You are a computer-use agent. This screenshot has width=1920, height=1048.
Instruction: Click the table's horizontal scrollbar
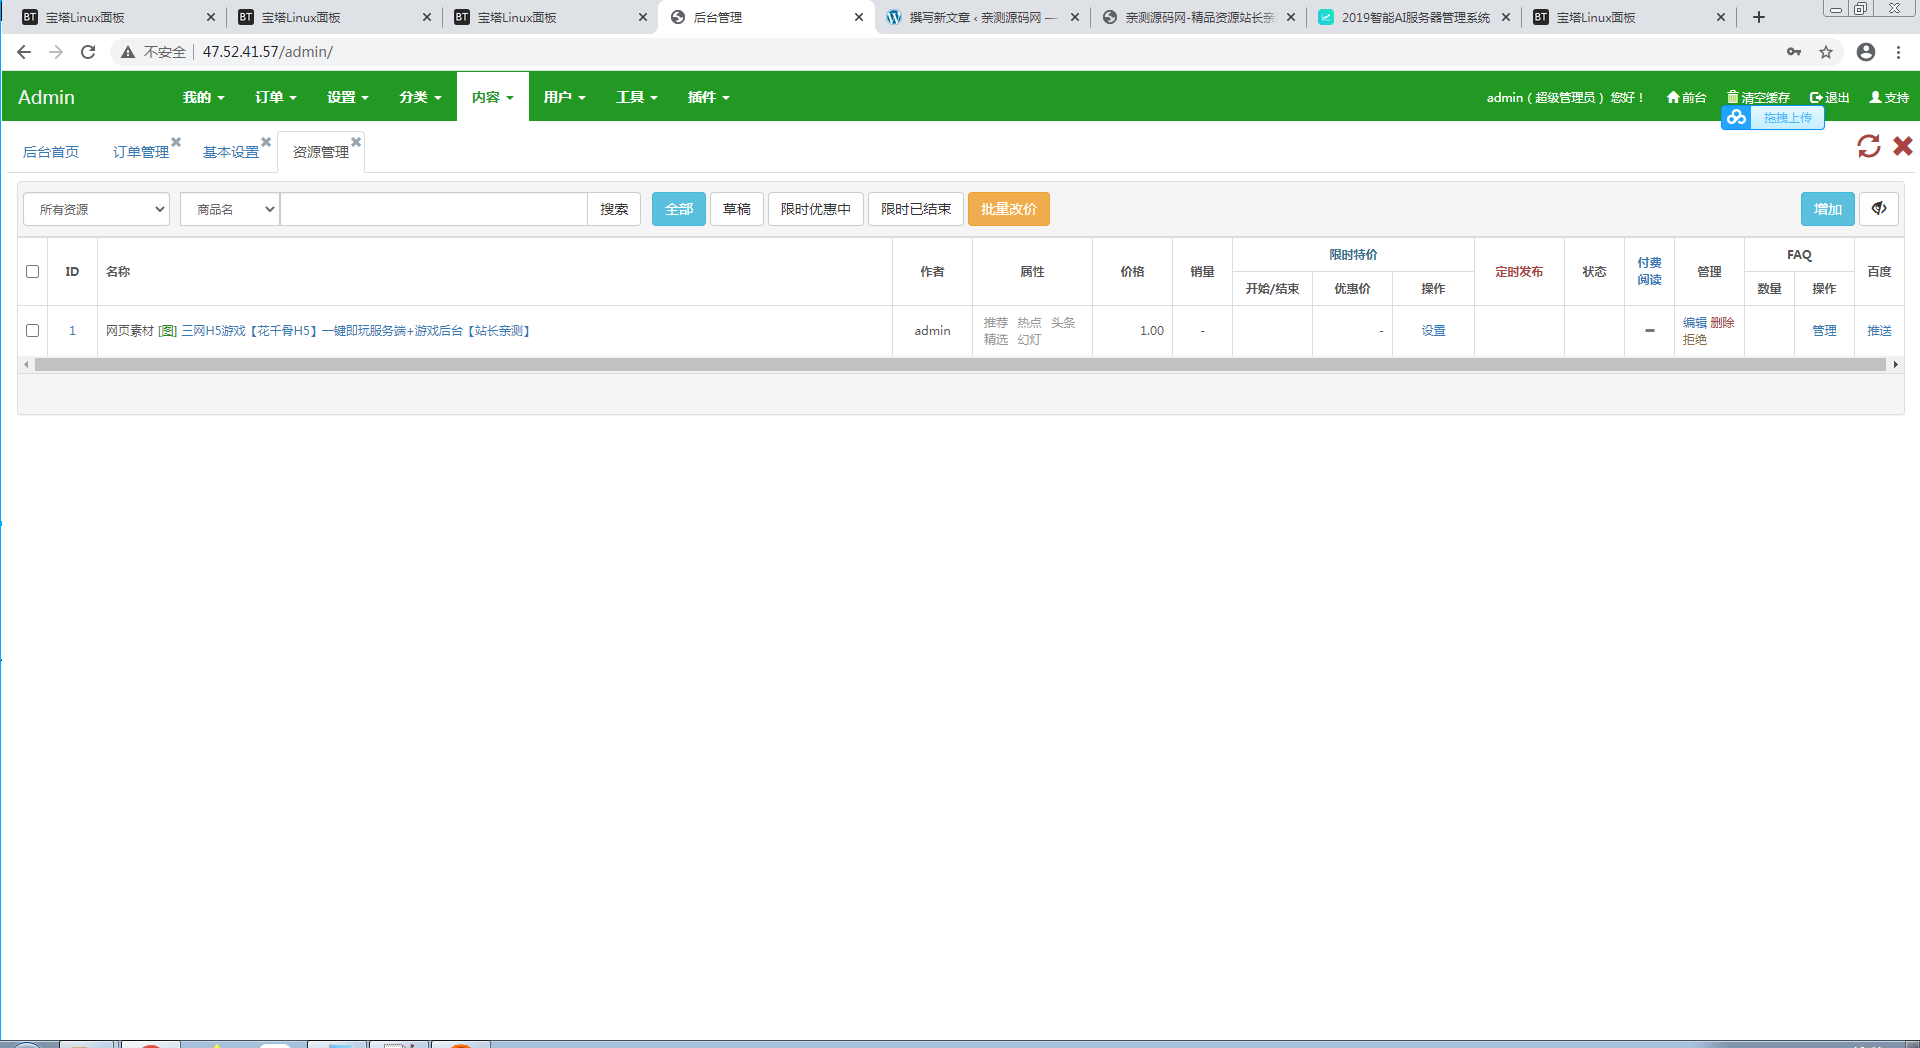(960, 365)
